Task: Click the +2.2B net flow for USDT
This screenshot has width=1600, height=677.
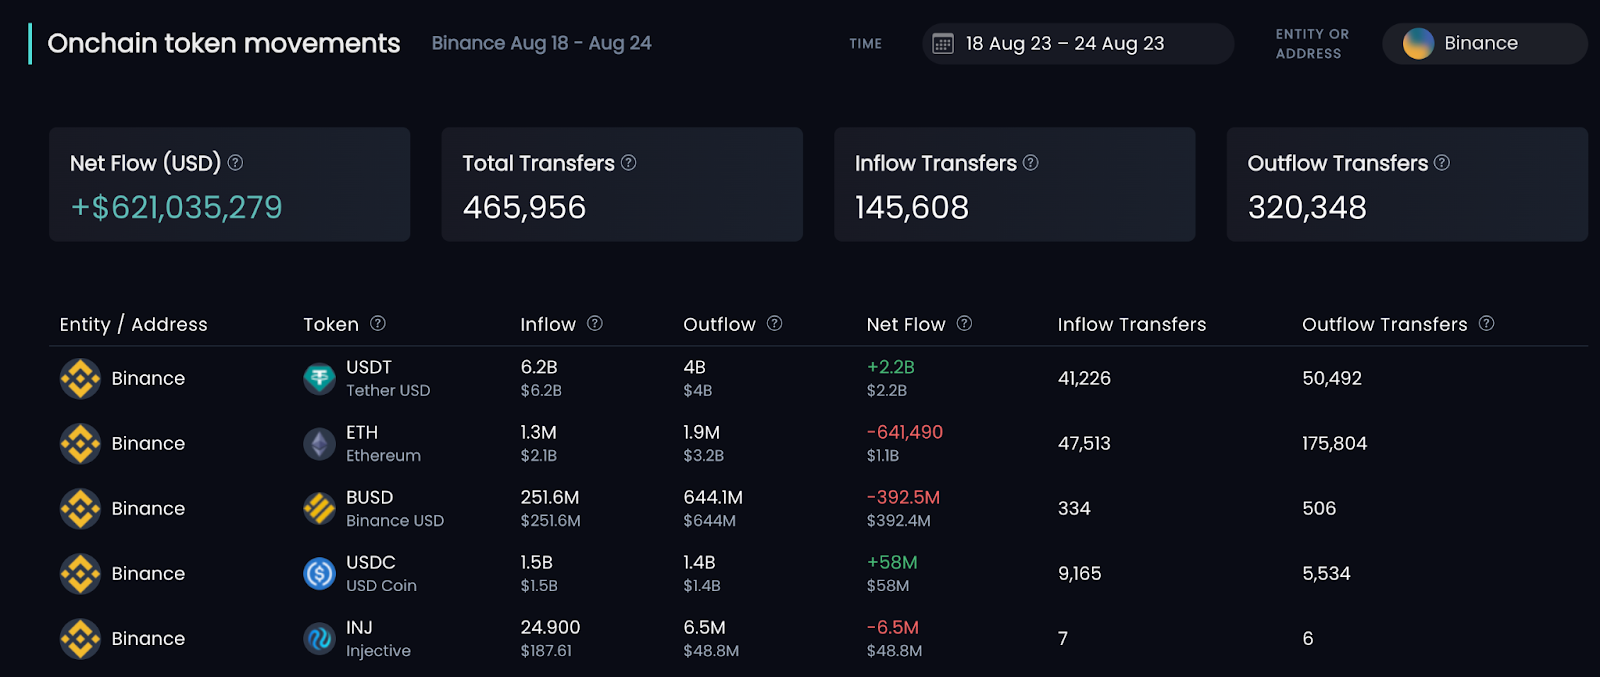Action: [891, 367]
